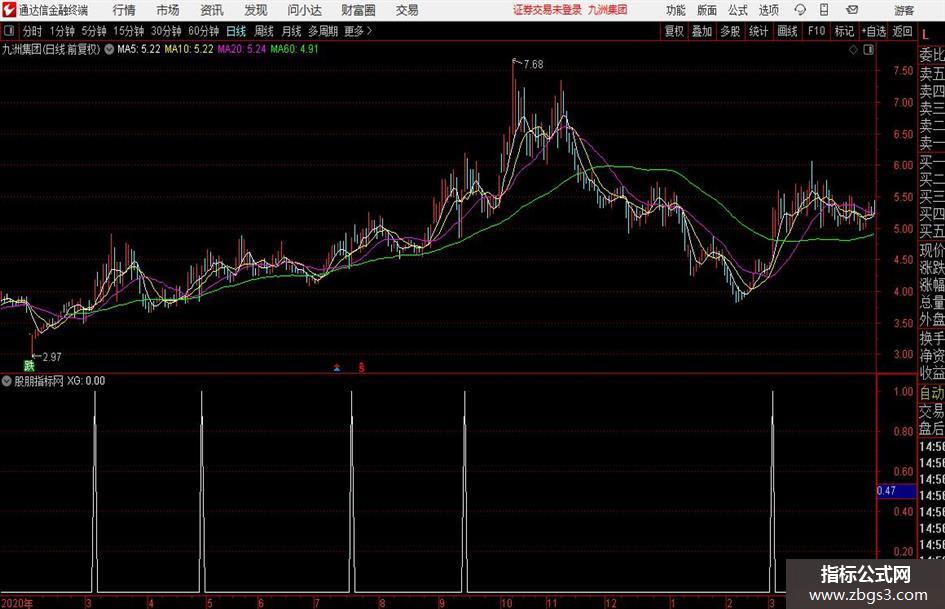945x609 pixels.
Task: Click the green 跌 marker below chart
Action: pyautogui.click(x=29, y=365)
